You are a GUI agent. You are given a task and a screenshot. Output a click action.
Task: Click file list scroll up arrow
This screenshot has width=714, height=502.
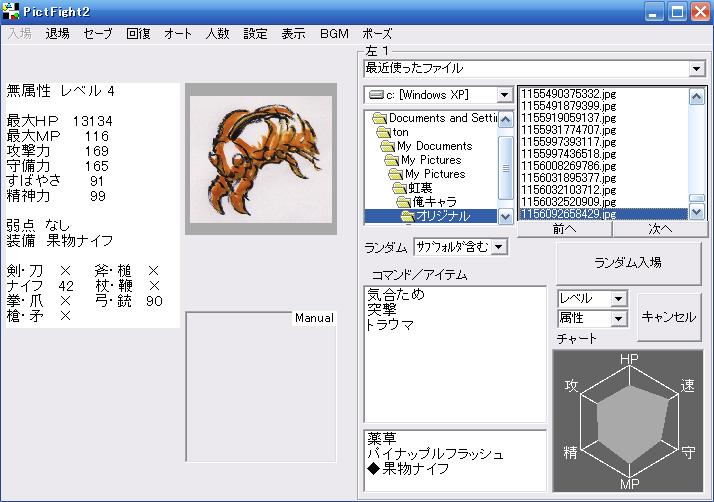696,96
